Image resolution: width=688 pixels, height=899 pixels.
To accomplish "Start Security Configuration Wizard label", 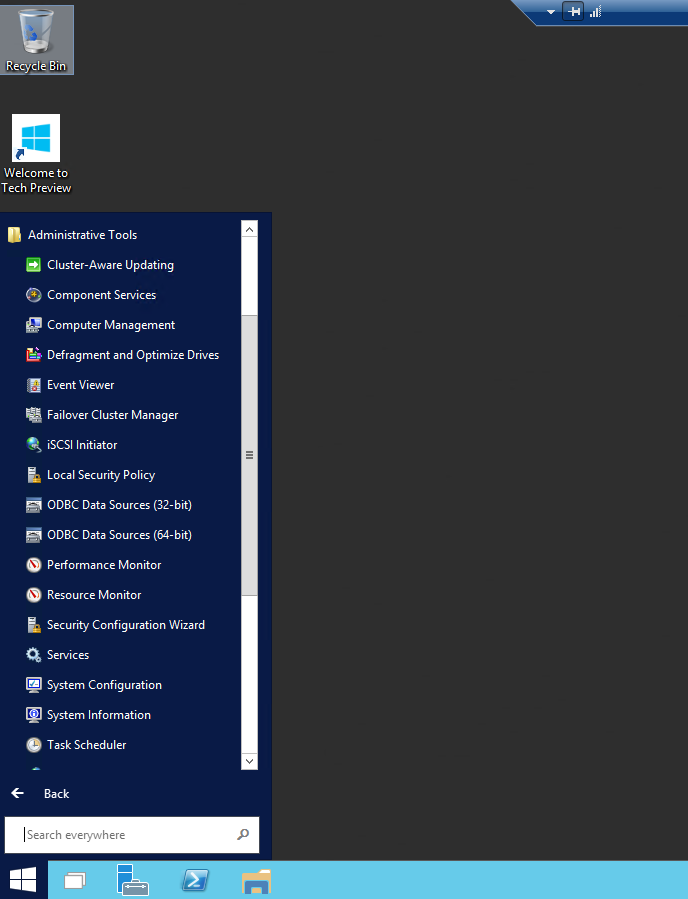I will coord(126,625).
